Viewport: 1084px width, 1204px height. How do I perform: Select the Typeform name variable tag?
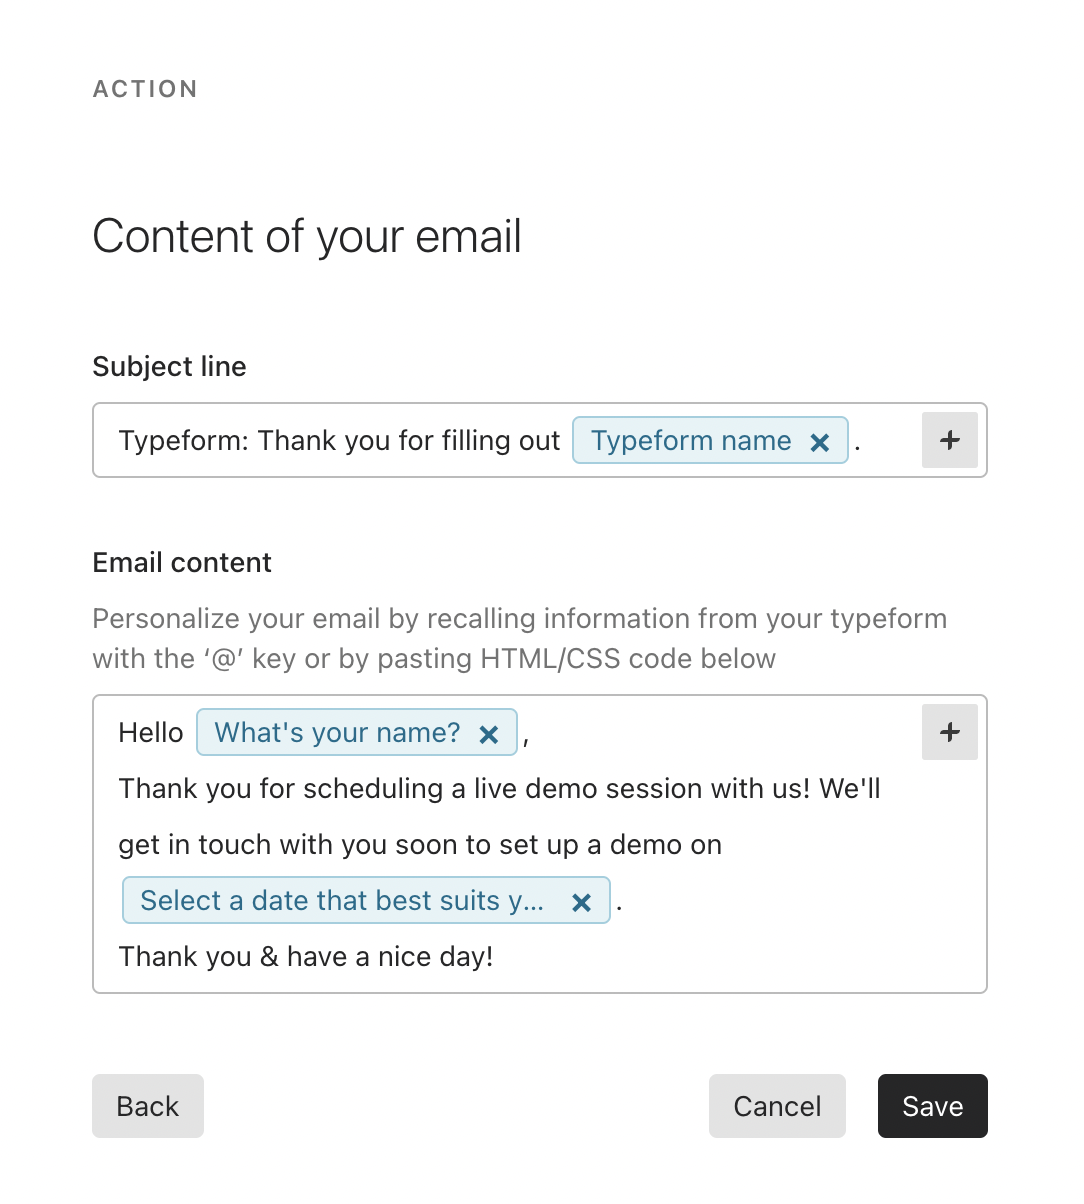click(691, 440)
